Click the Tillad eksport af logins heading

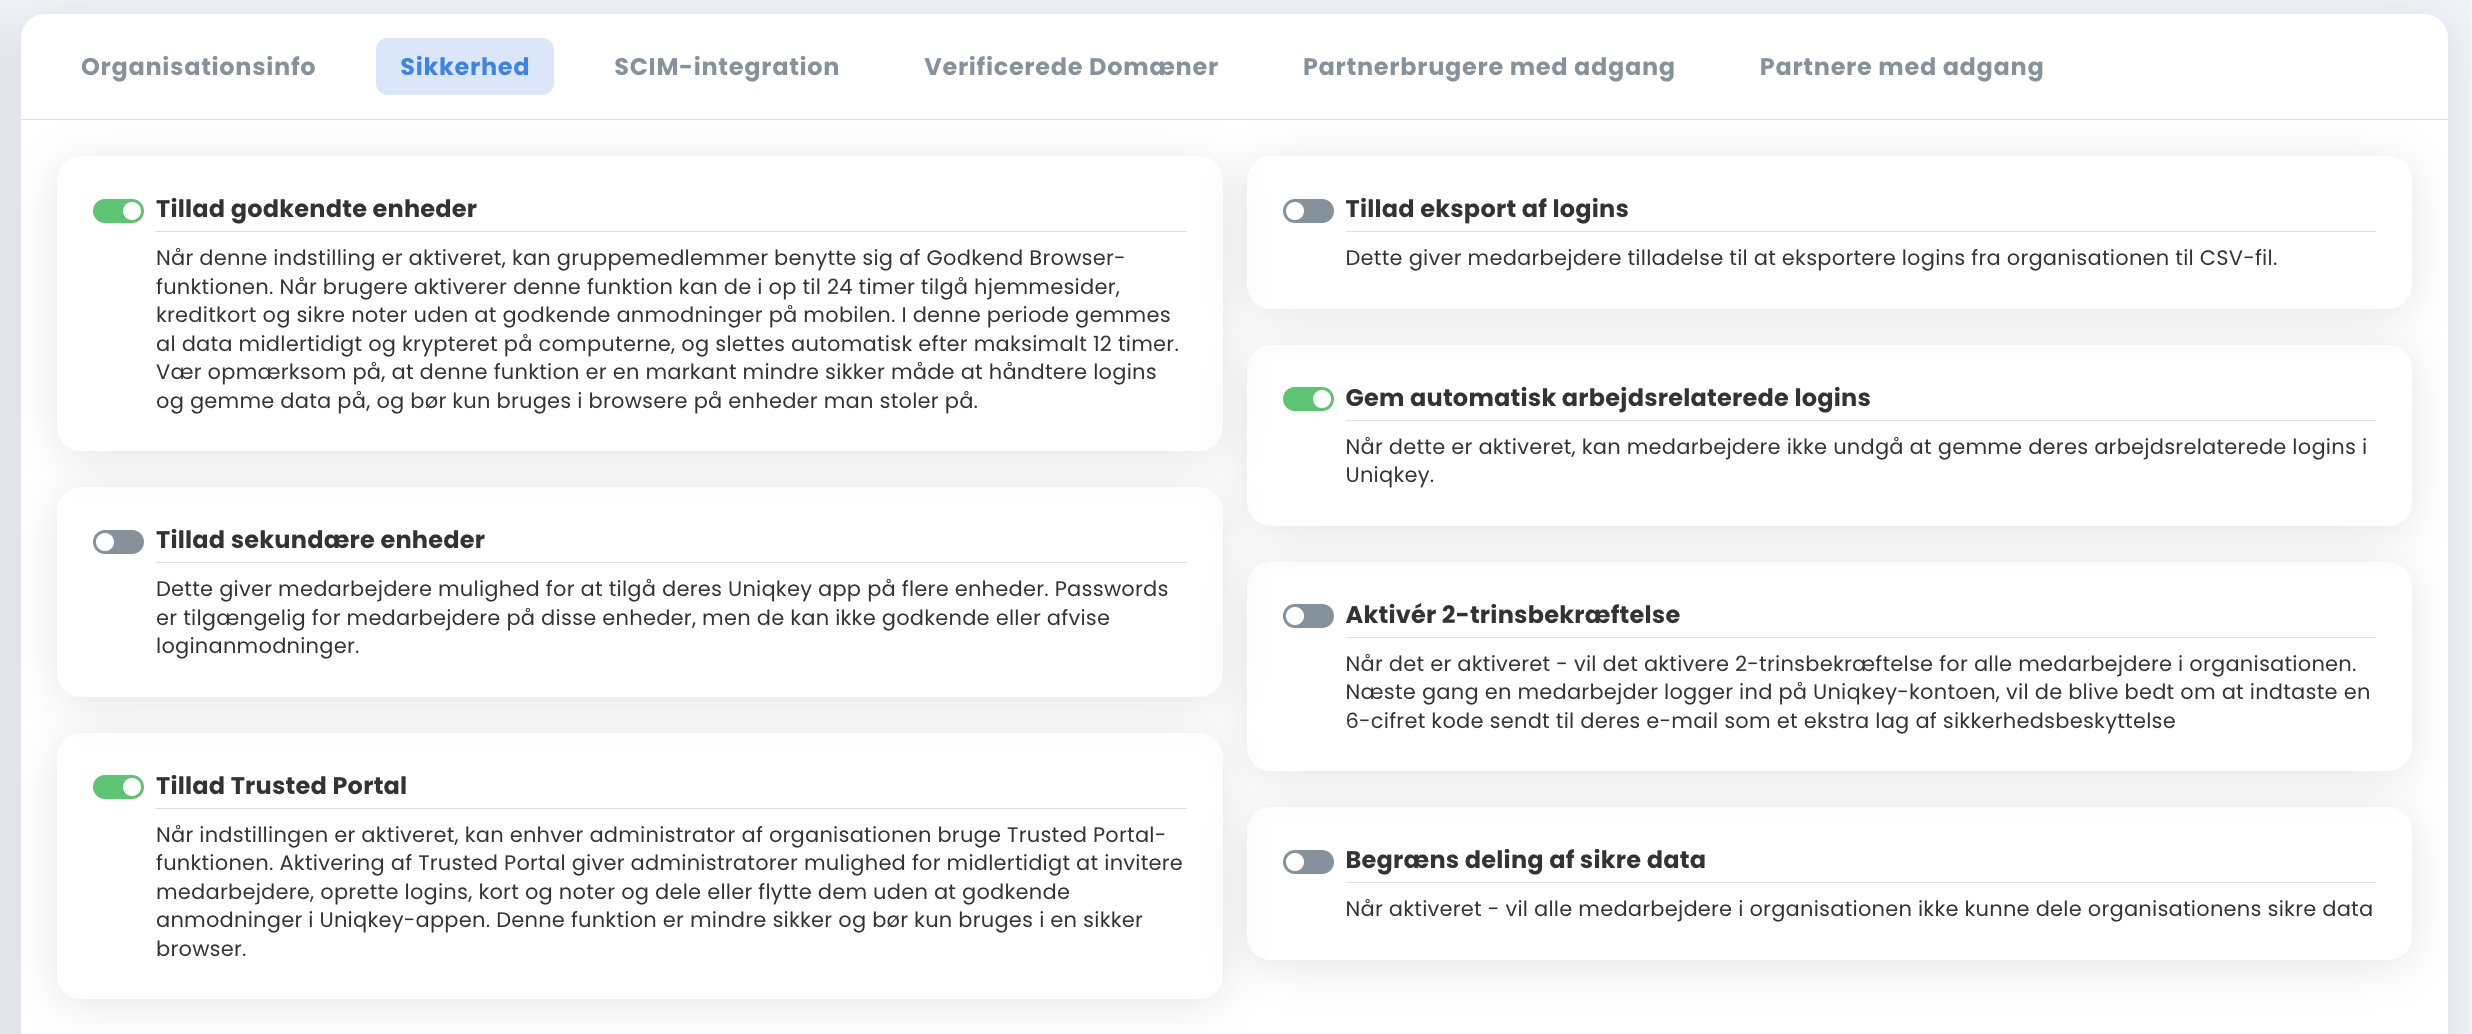pos(1486,209)
